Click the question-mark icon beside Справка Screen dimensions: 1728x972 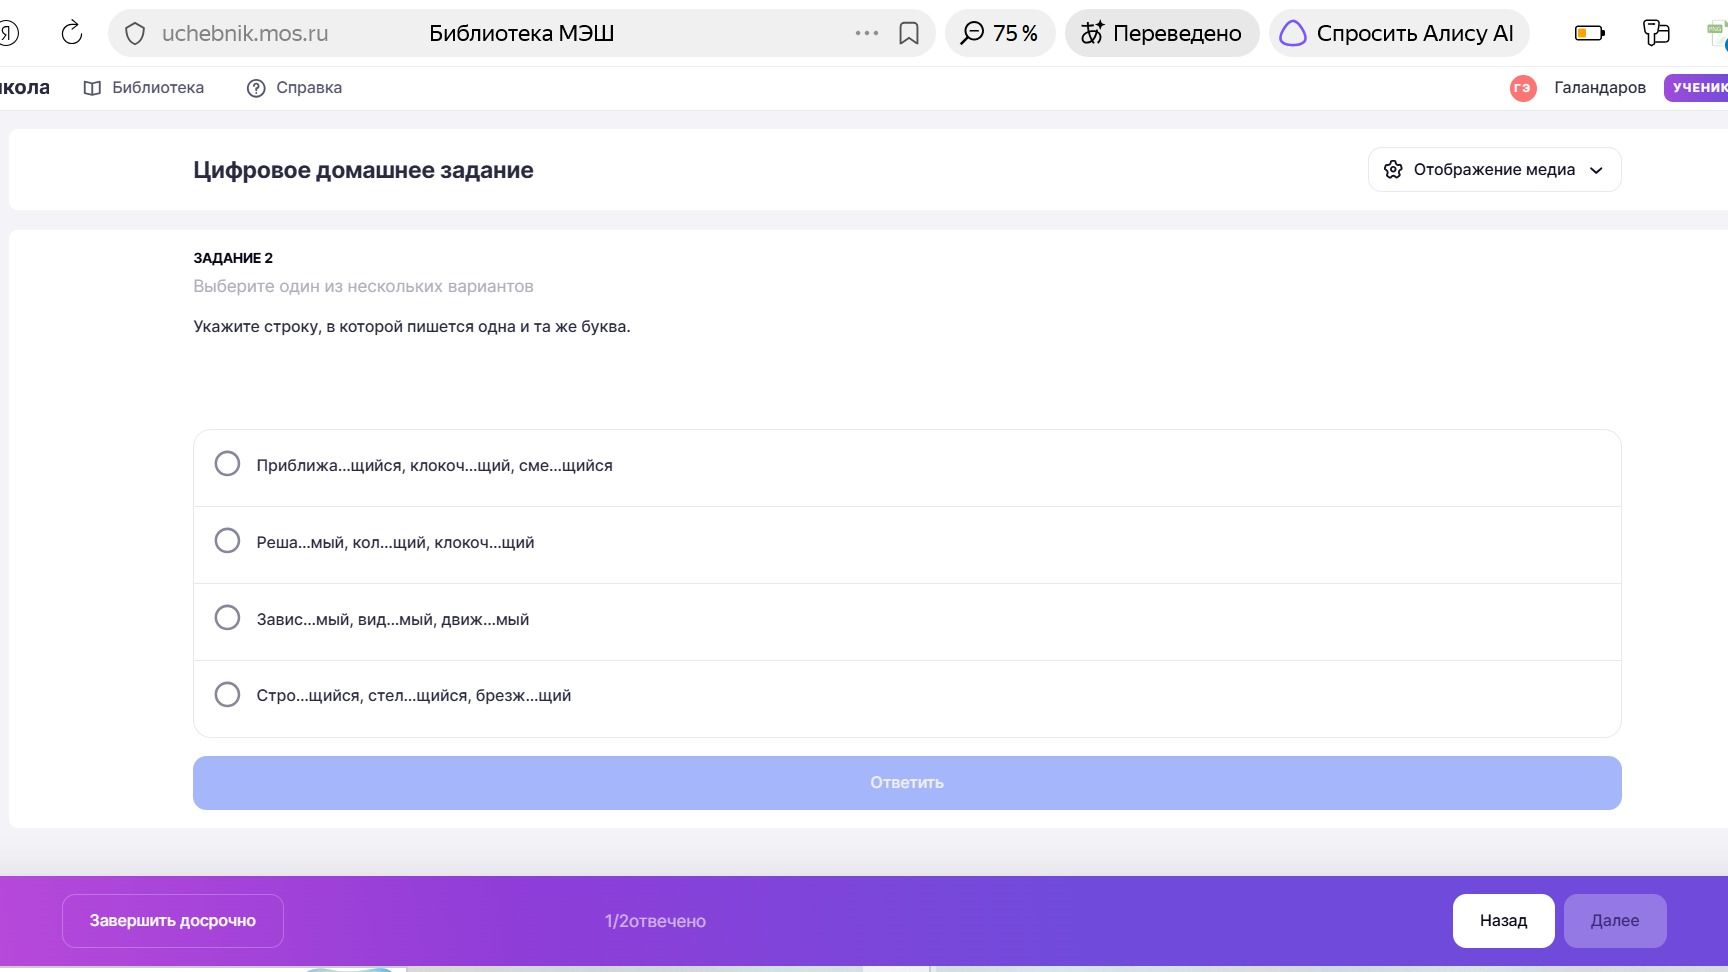coord(256,88)
